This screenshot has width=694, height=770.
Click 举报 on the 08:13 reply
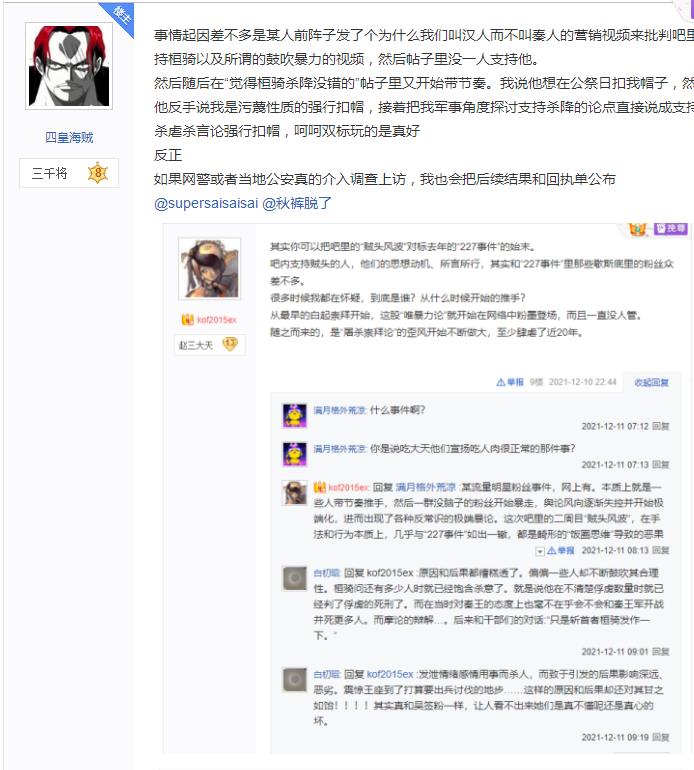560,550
